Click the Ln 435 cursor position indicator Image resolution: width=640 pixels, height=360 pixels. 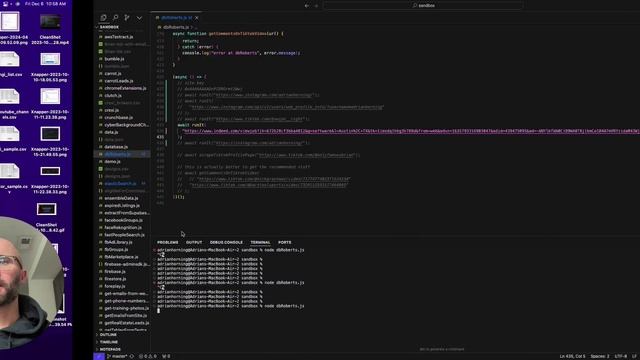572,356
